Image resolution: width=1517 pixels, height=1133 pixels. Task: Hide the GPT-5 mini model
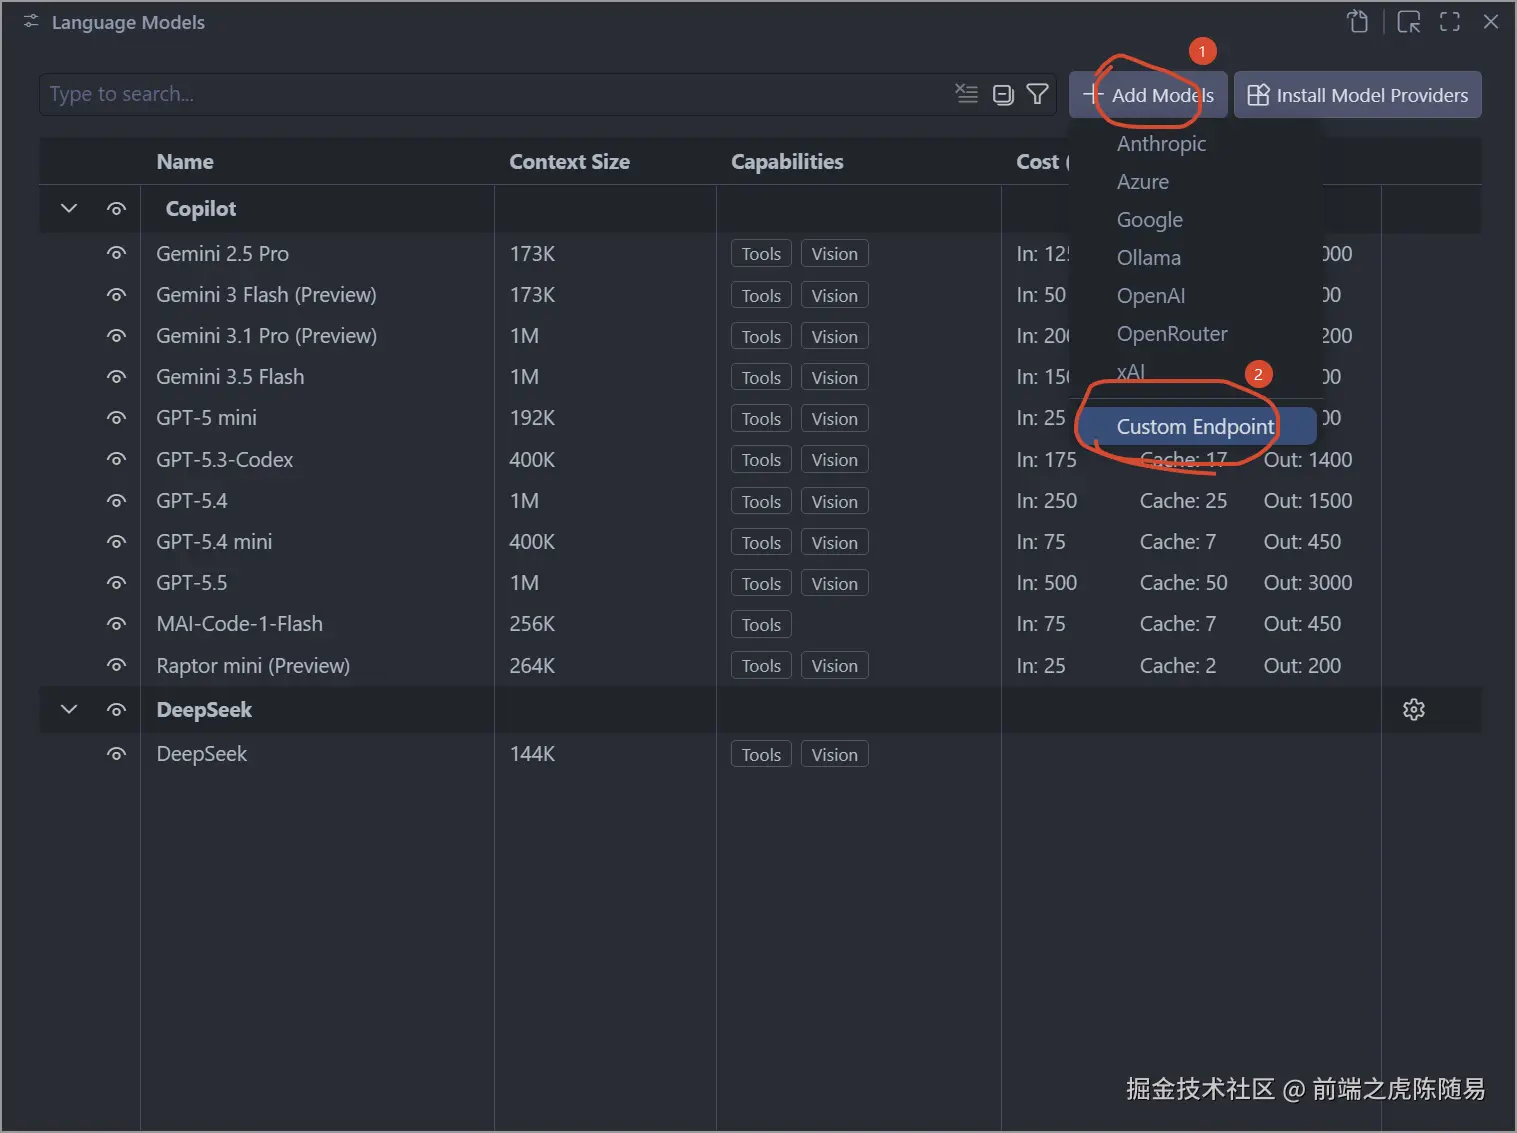117,418
